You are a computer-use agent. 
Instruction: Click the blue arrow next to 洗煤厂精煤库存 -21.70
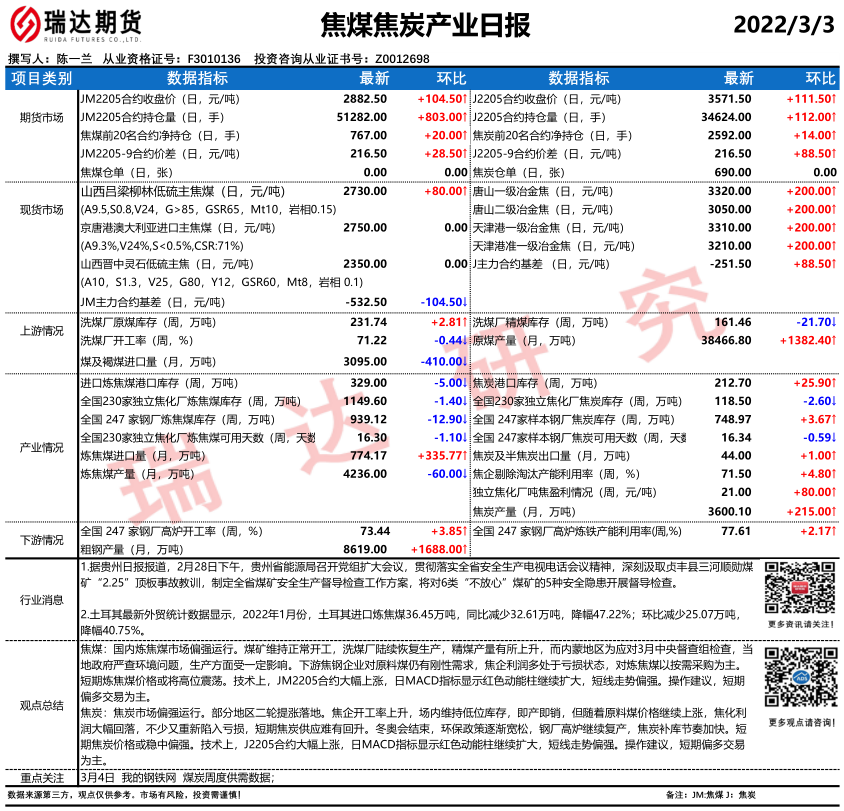point(833,322)
